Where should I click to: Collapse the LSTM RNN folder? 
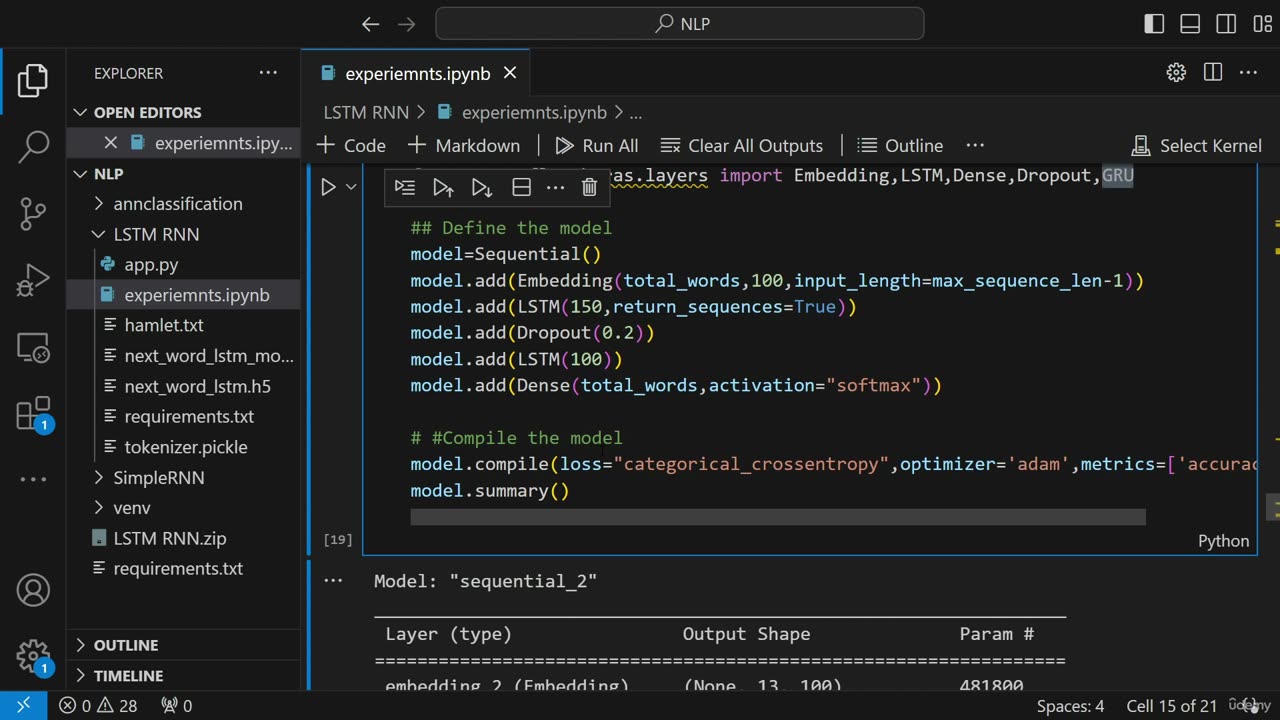[x=184, y=234]
